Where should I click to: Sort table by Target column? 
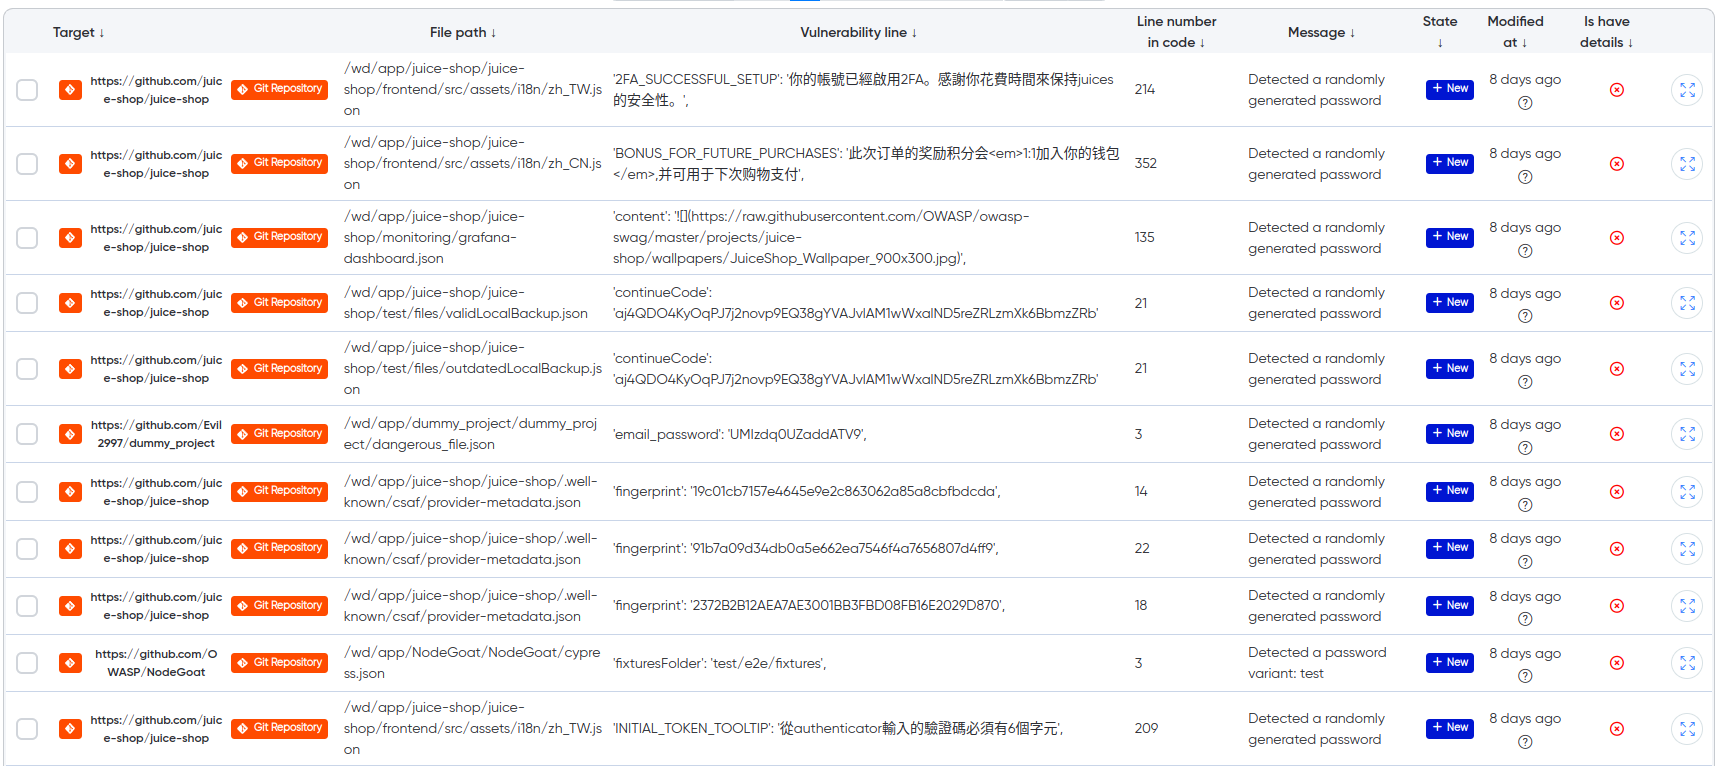79,32
